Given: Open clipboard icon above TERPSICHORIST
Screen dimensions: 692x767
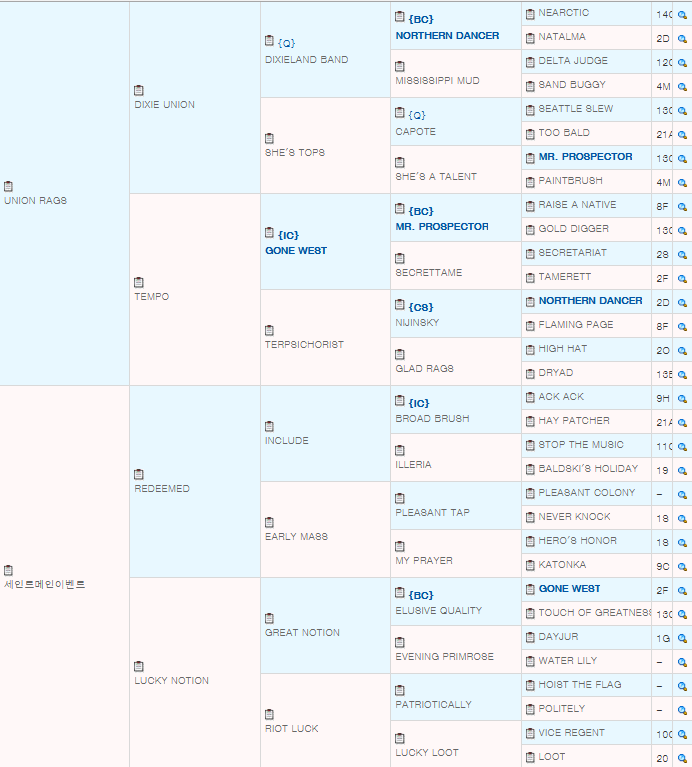Looking at the screenshot, I should (269, 330).
